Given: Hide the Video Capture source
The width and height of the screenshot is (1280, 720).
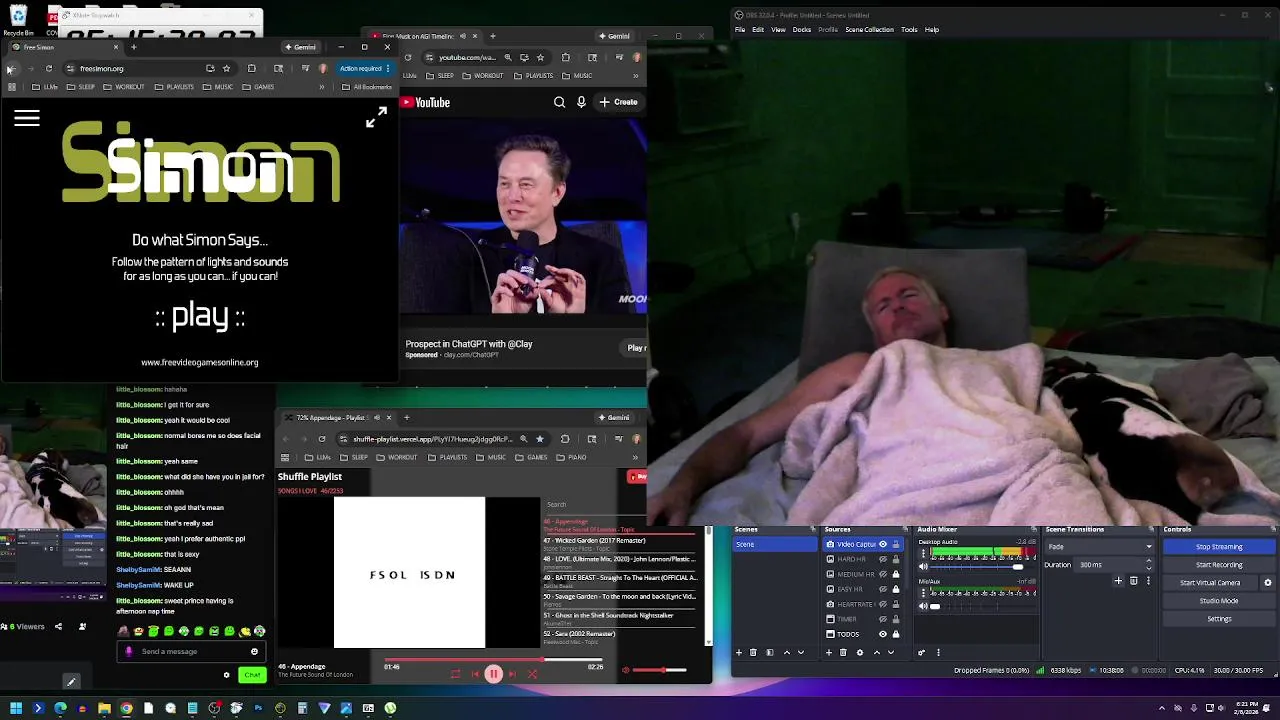Looking at the screenshot, I should click(x=883, y=544).
